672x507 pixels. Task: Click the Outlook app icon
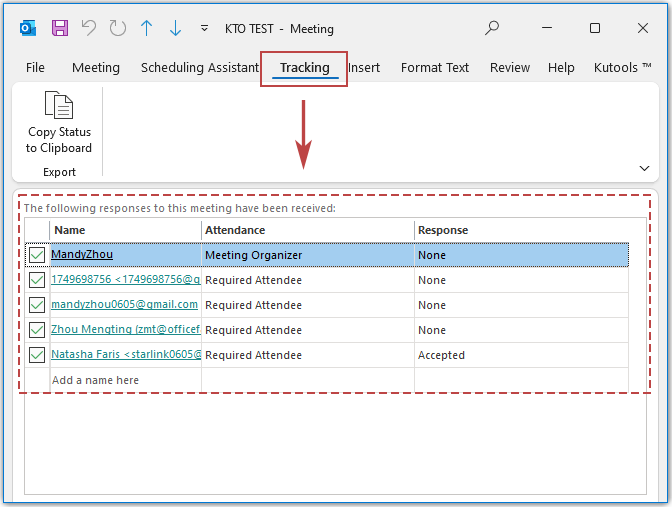(x=28, y=29)
